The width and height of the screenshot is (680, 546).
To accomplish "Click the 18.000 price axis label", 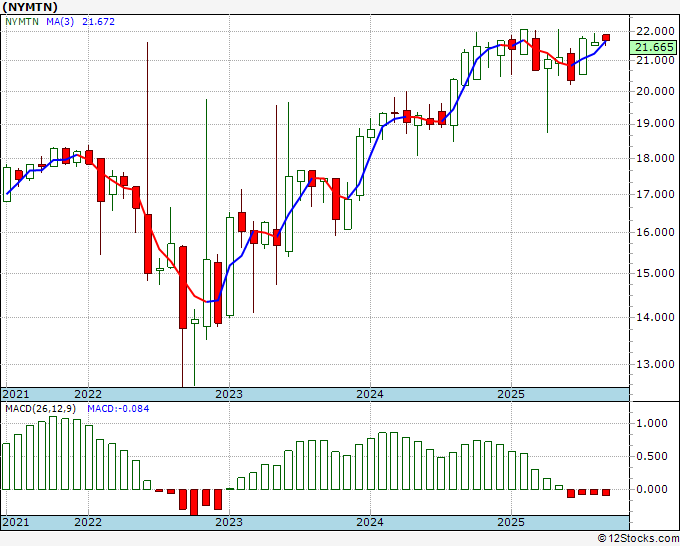I will (x=655, y=158).
